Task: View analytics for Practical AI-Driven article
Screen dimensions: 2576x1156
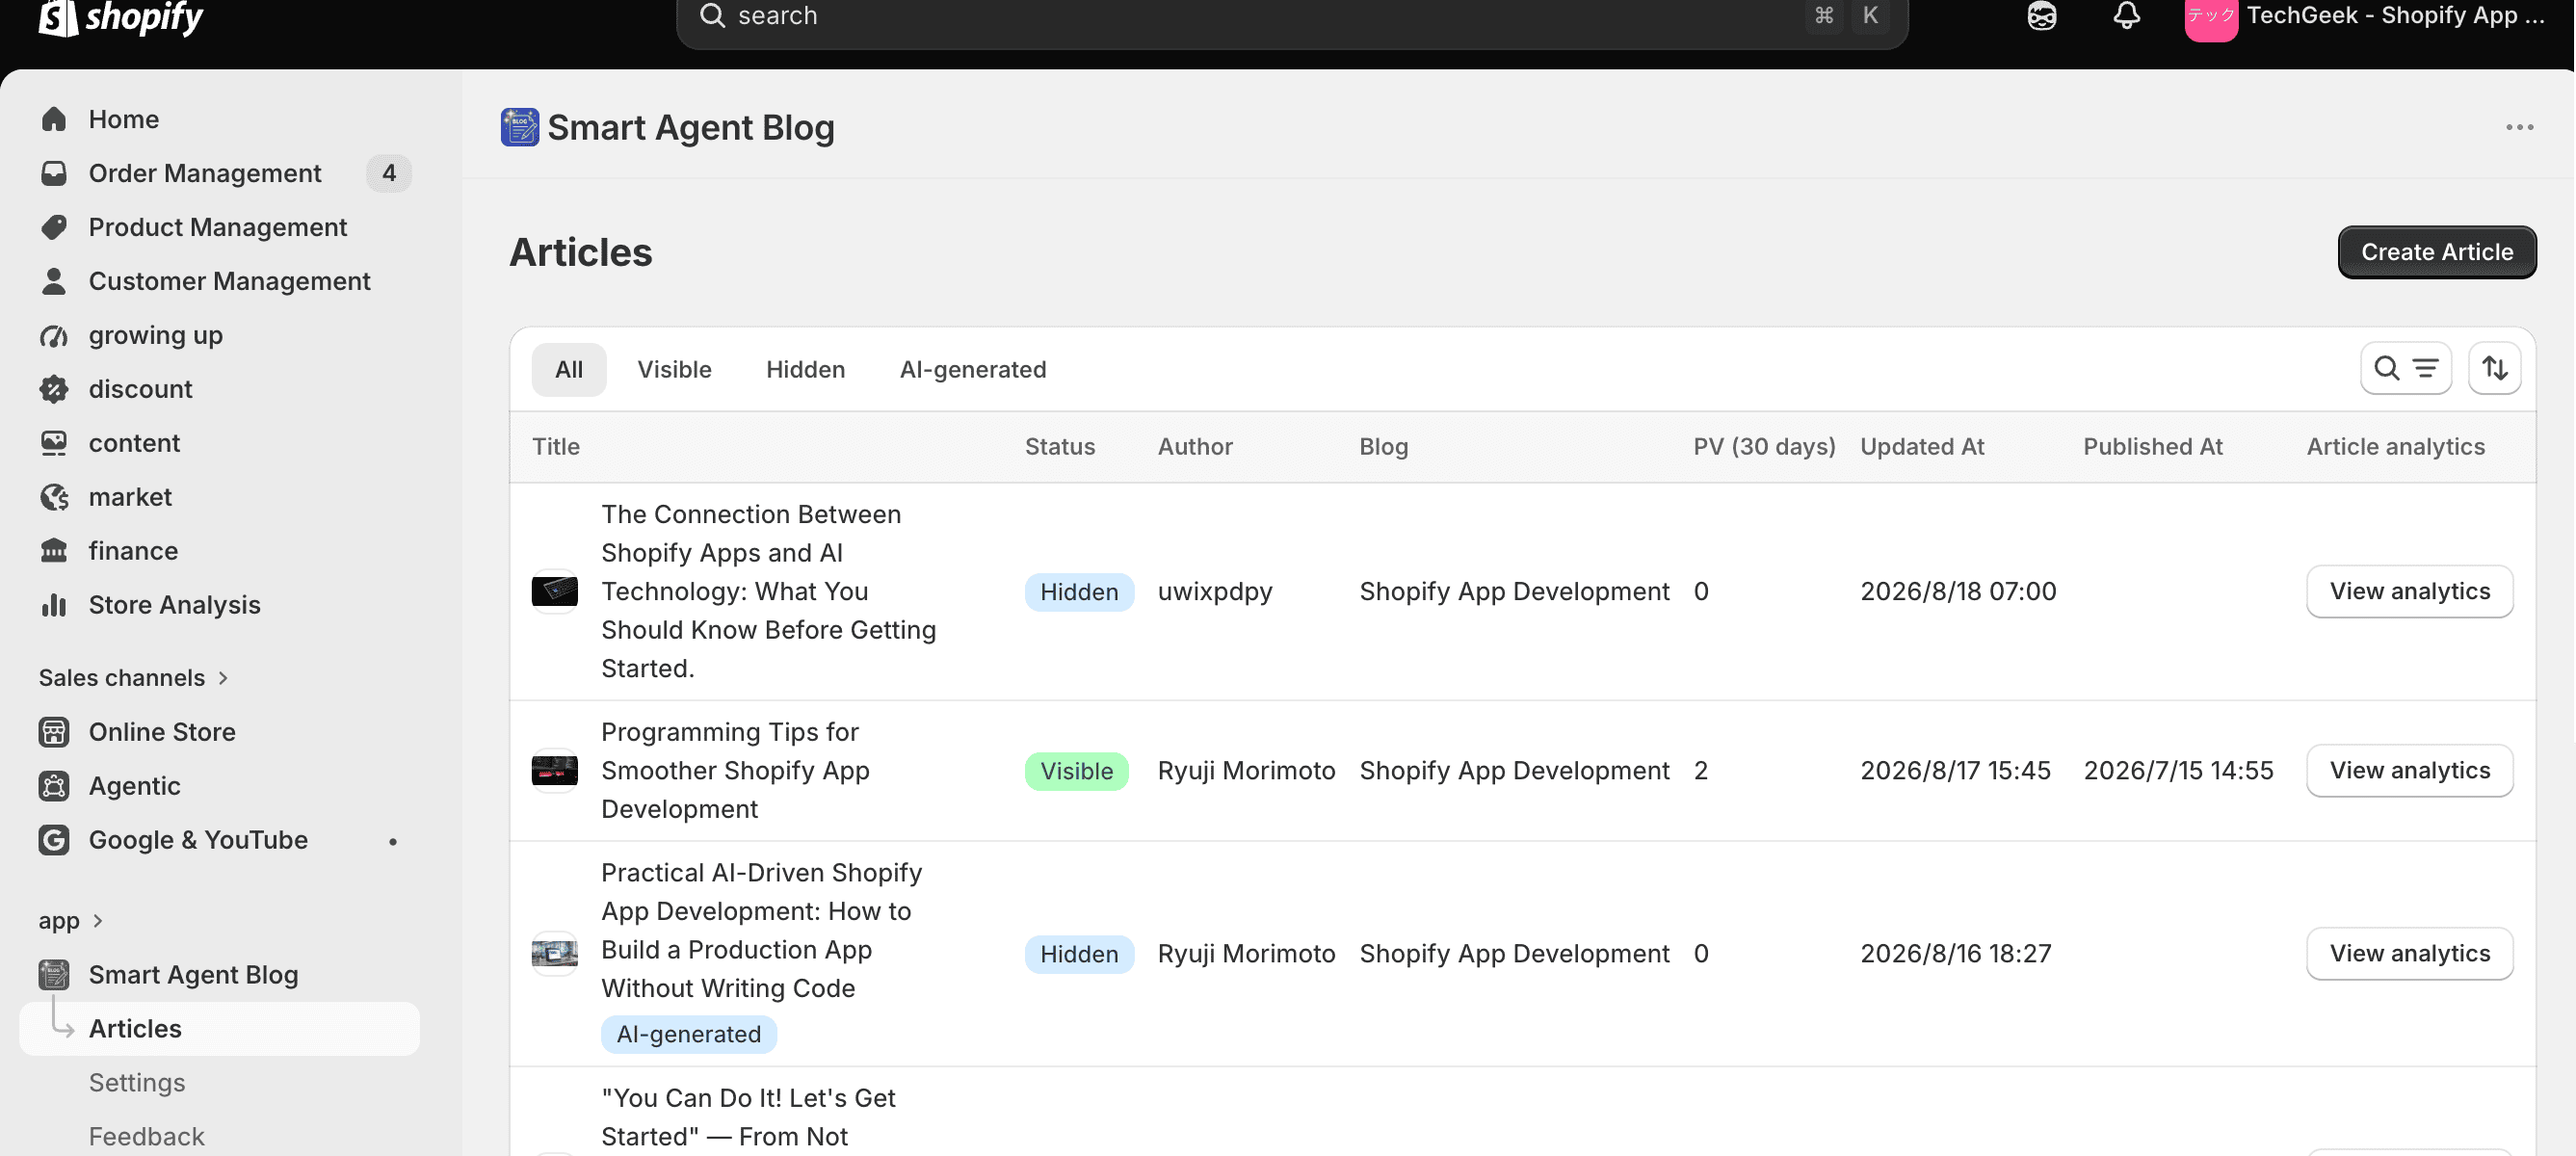Action: click(x=2409, y=954)
